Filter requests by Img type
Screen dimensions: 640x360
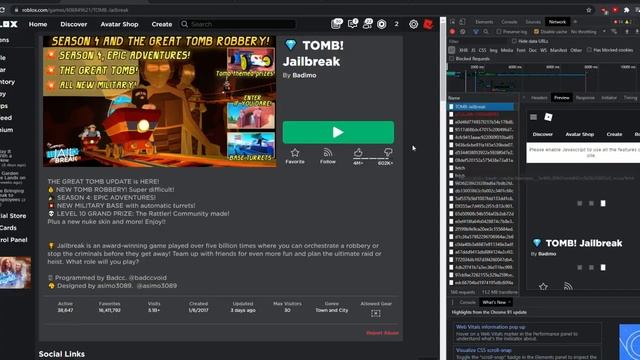click(493, 50)
